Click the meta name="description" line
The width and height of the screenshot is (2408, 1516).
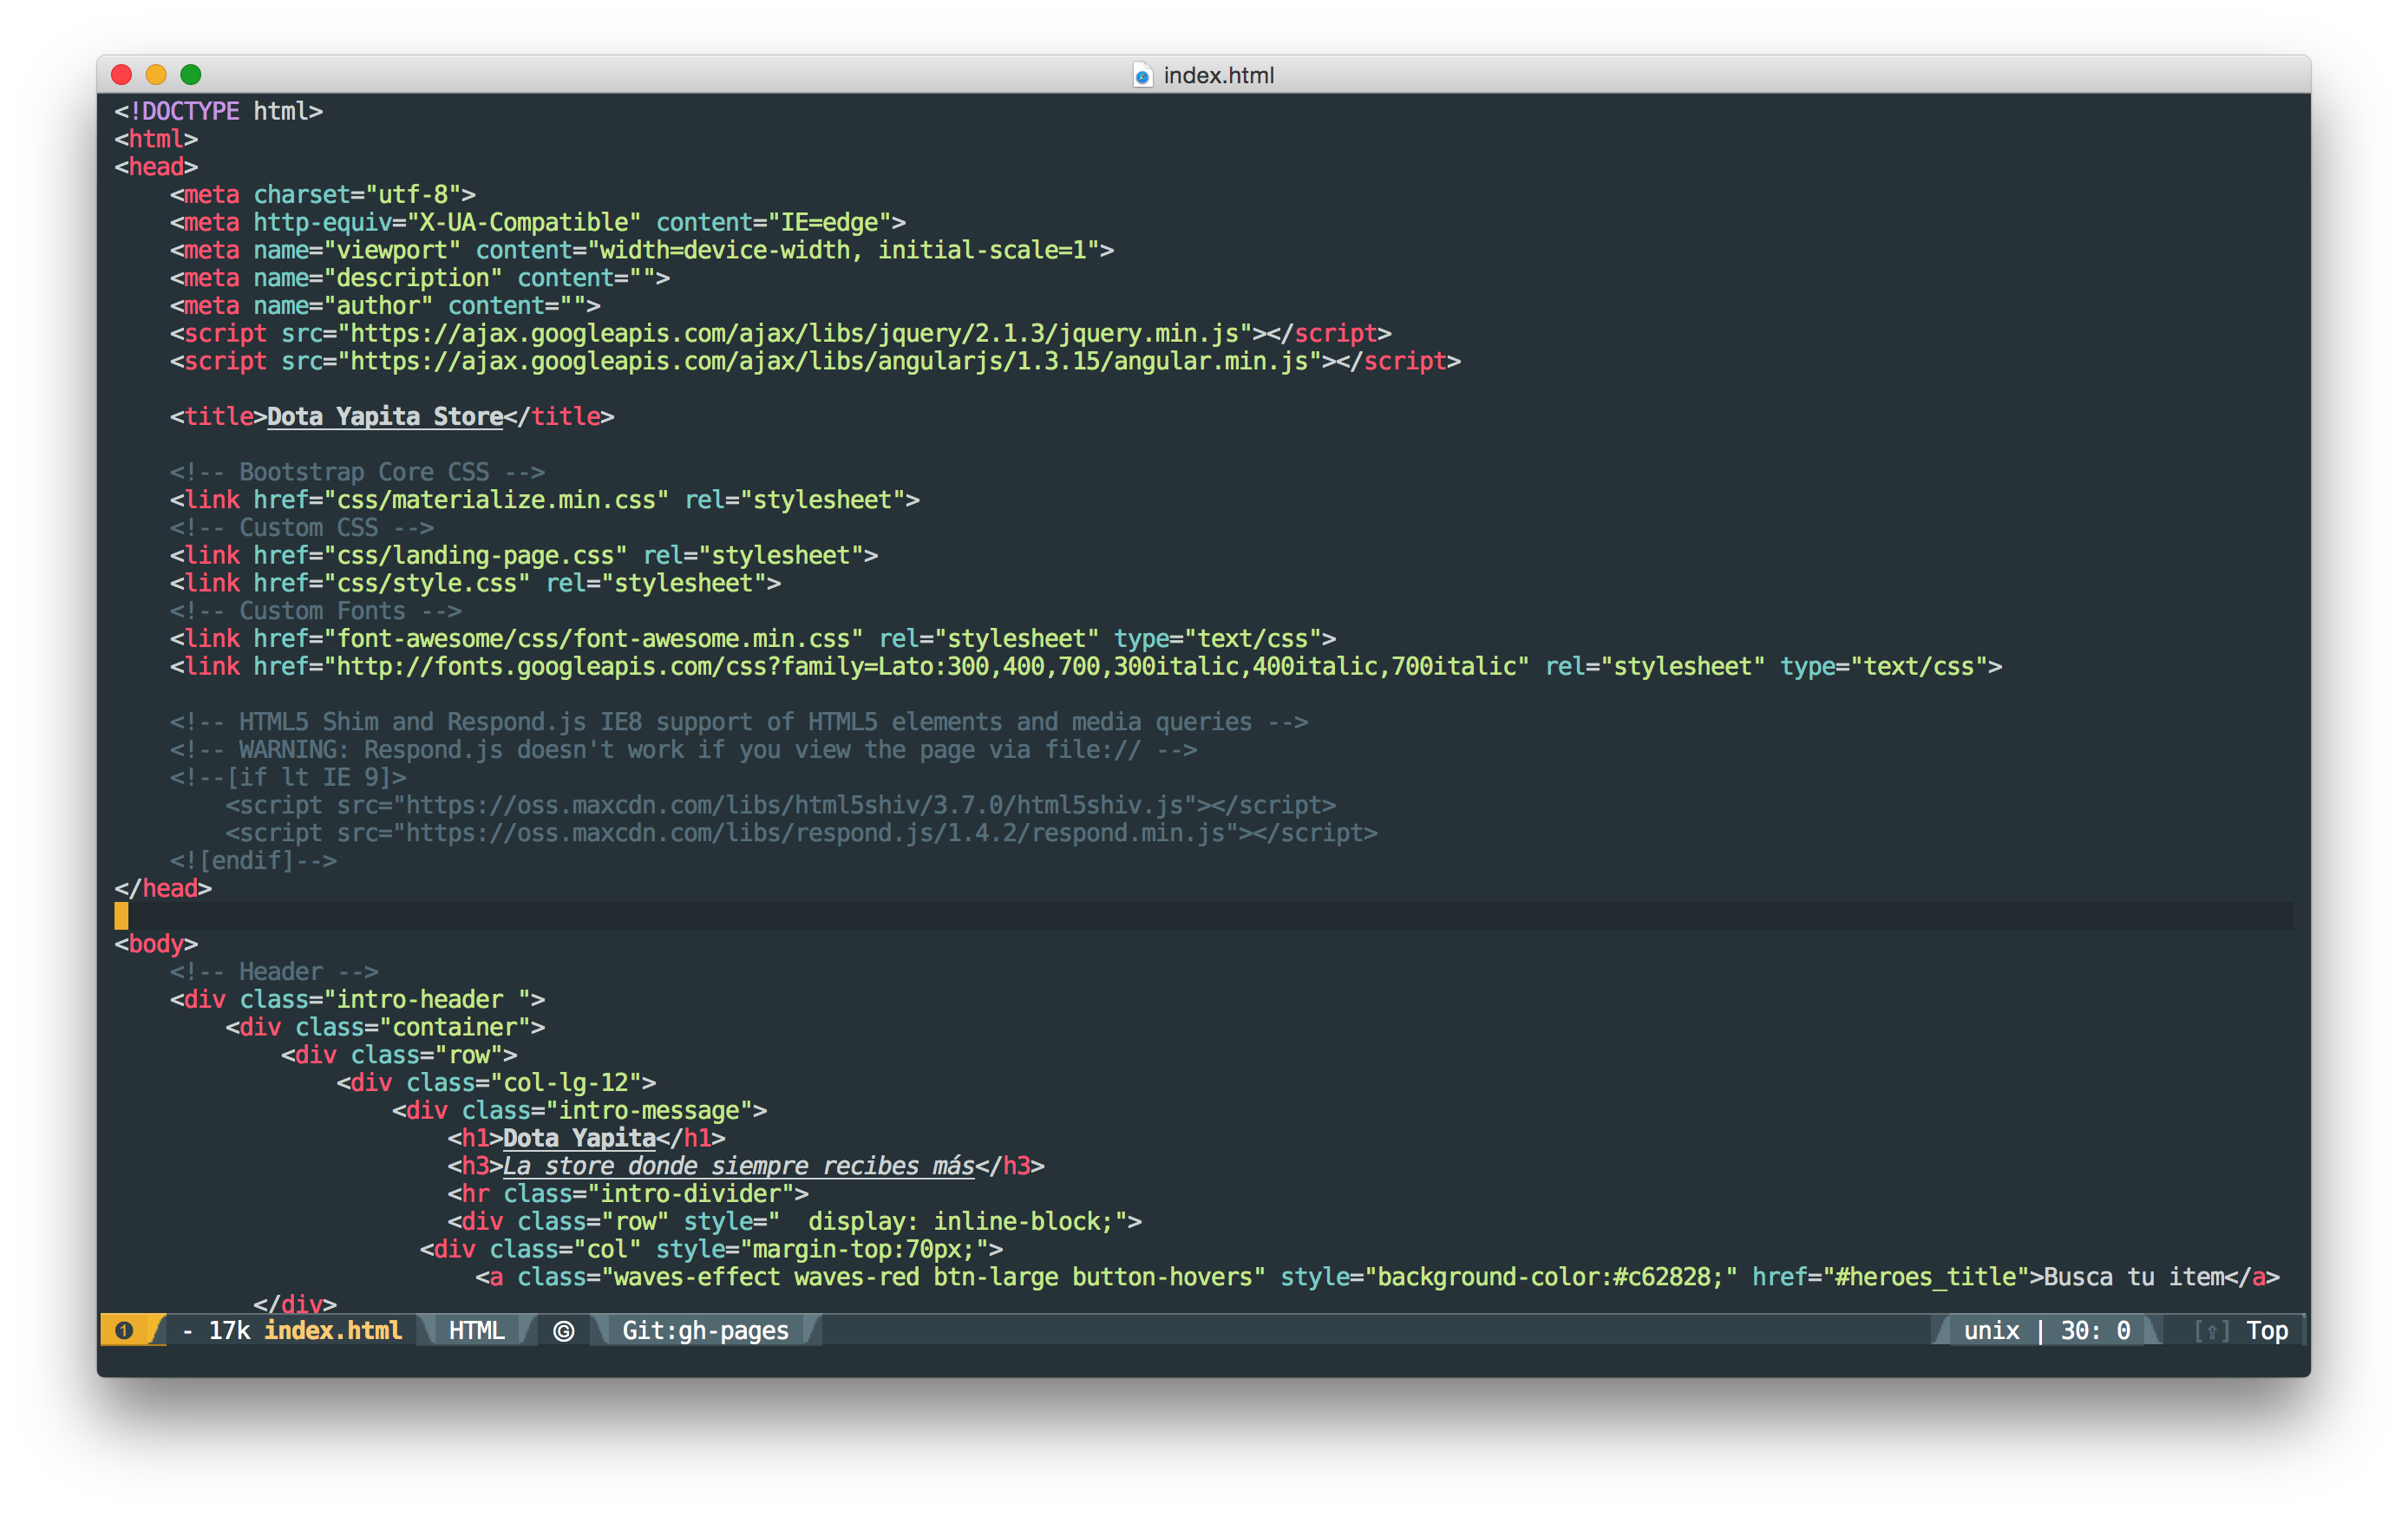(x=419, y=278)
